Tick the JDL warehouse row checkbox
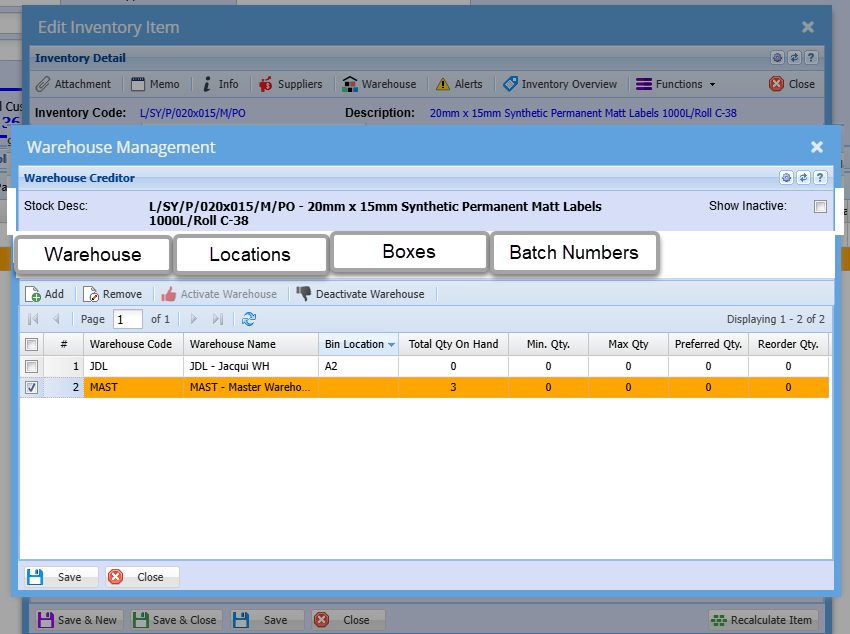Image resolution: width=850 pixels, height=634 pixels. coord(32,367)
